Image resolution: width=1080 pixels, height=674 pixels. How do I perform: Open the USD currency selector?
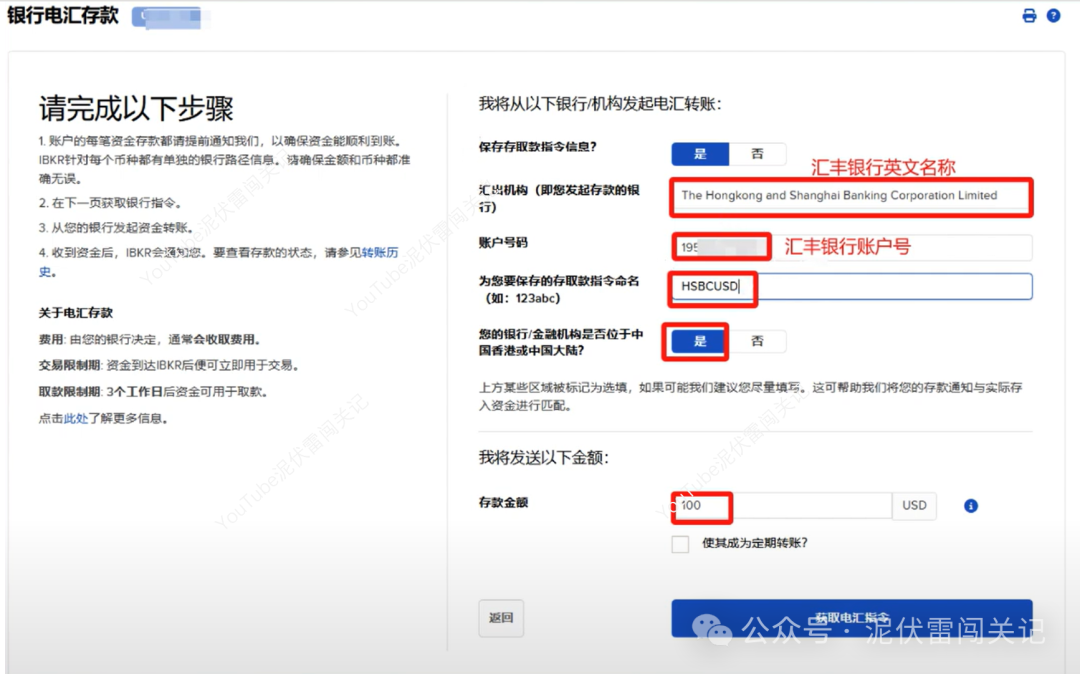(x=914, y=506)
